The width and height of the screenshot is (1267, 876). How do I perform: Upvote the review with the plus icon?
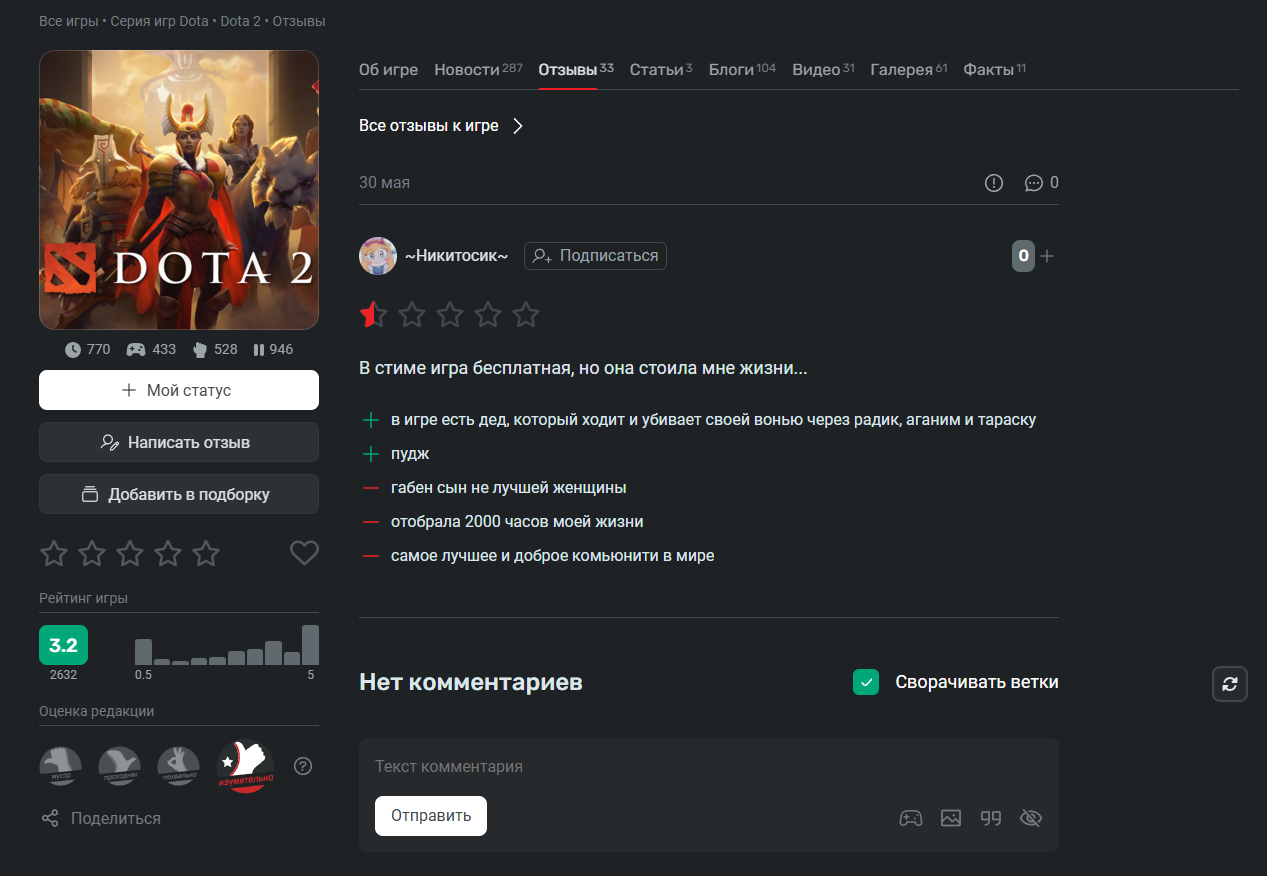(x=1047, y=256)
